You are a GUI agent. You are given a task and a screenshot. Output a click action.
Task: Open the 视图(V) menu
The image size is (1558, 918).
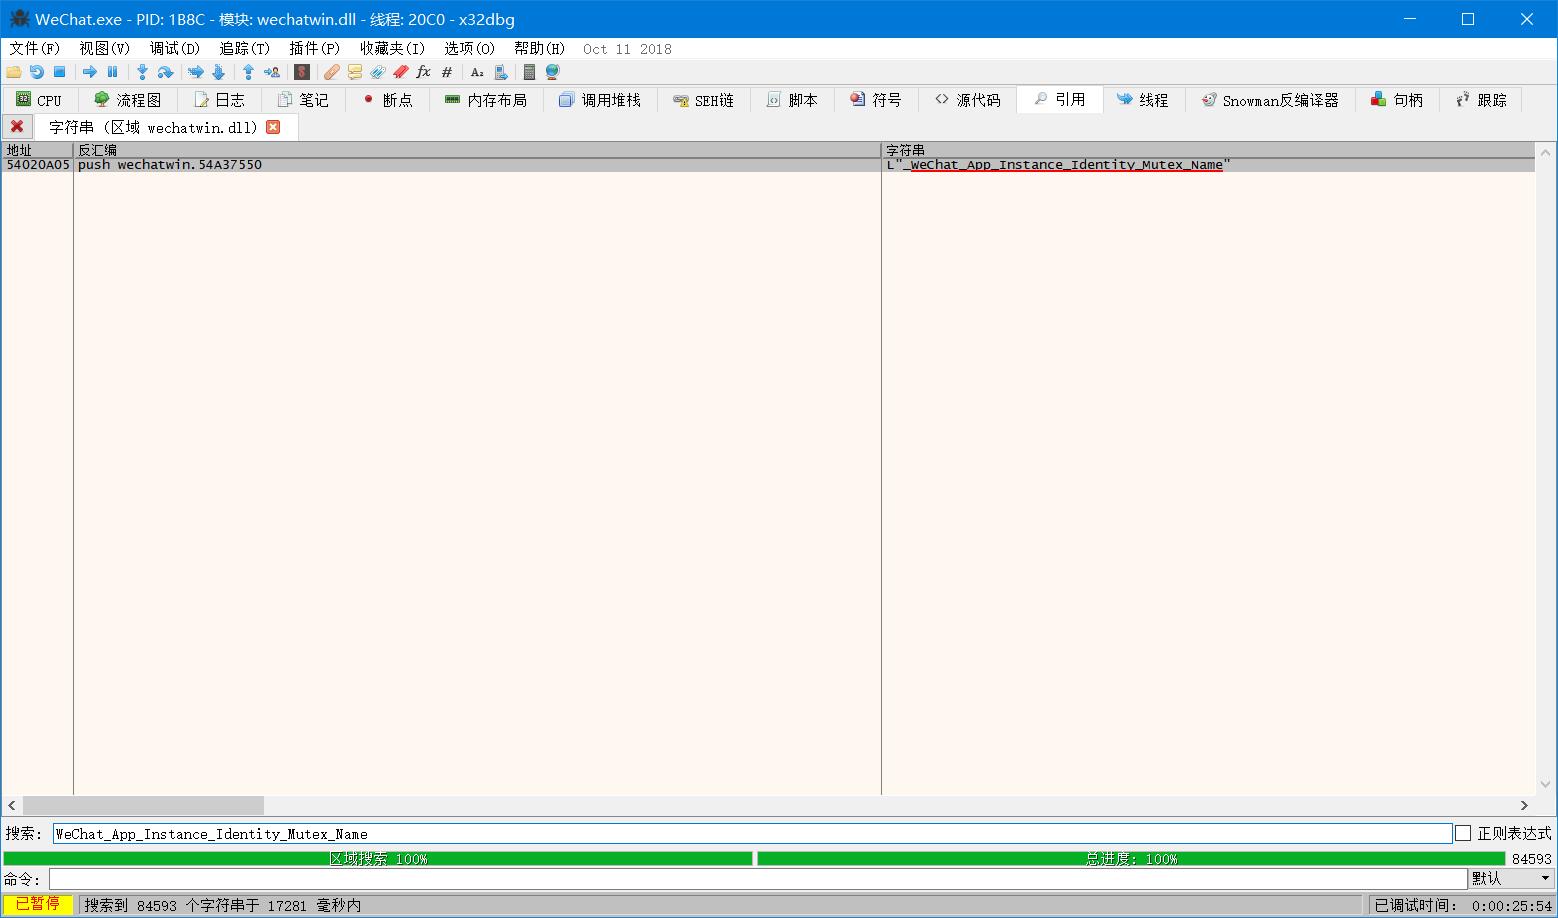pos(105,48)
